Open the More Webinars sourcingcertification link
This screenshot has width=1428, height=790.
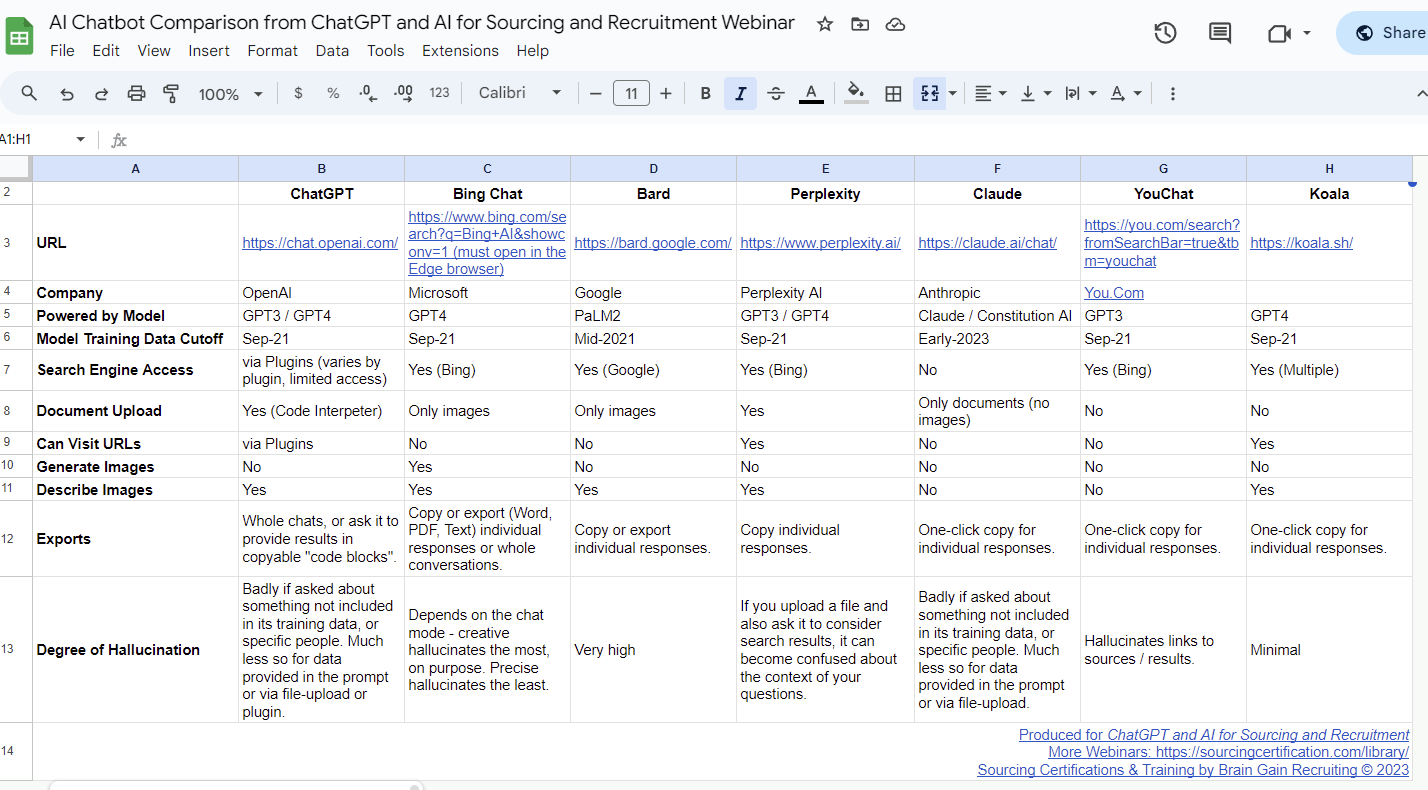1229,752
